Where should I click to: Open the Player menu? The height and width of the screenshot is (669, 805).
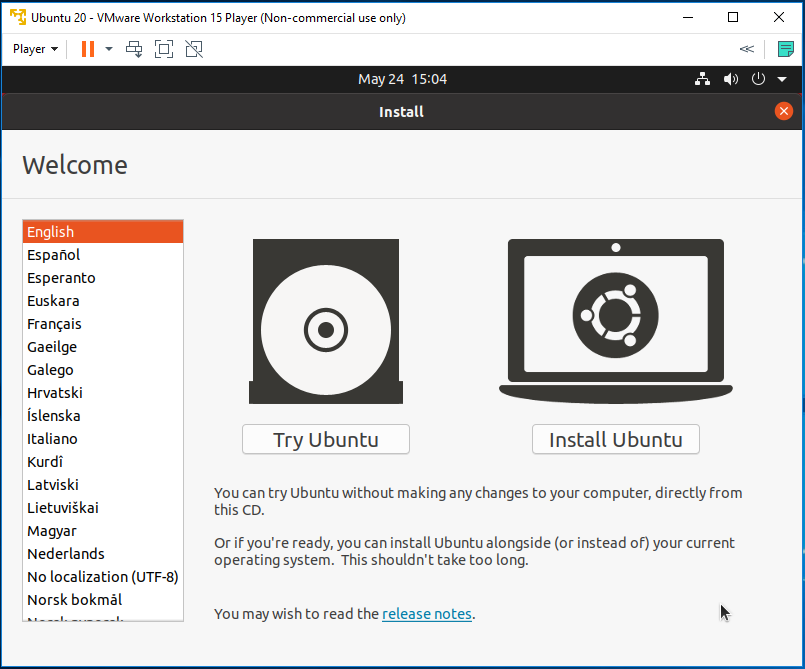coord(35,49)
